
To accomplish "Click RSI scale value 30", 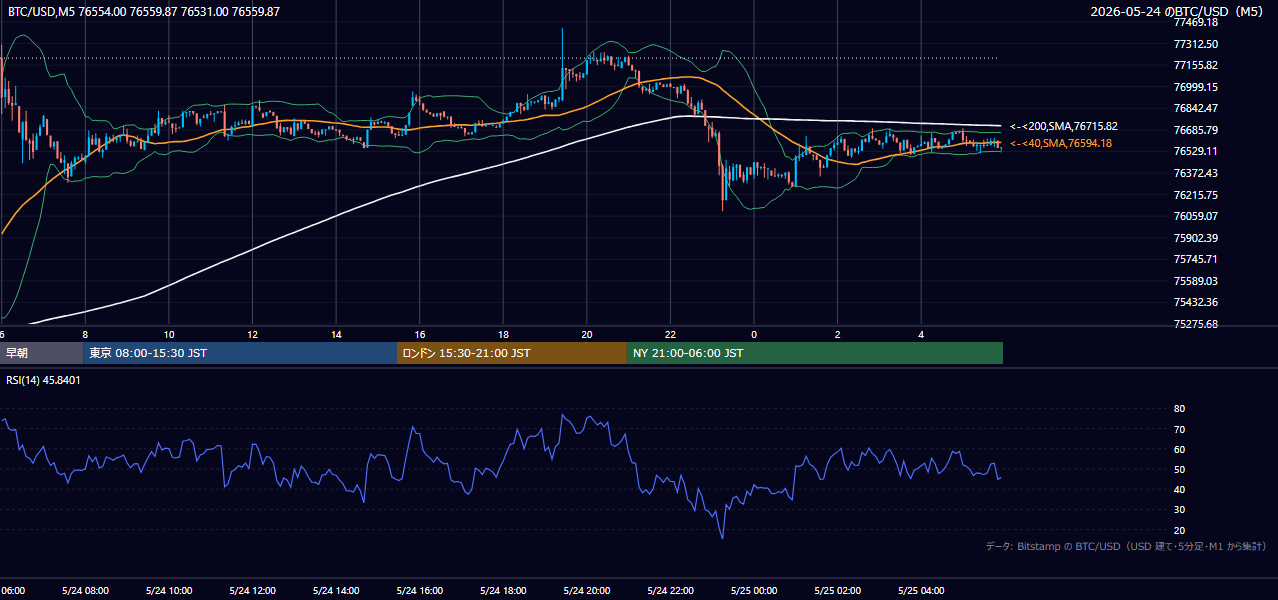I will click(x=1179, y=510).
